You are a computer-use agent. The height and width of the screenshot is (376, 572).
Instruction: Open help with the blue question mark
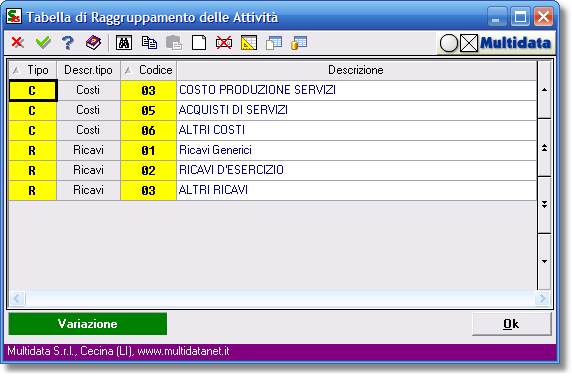(x=68, y=43)
